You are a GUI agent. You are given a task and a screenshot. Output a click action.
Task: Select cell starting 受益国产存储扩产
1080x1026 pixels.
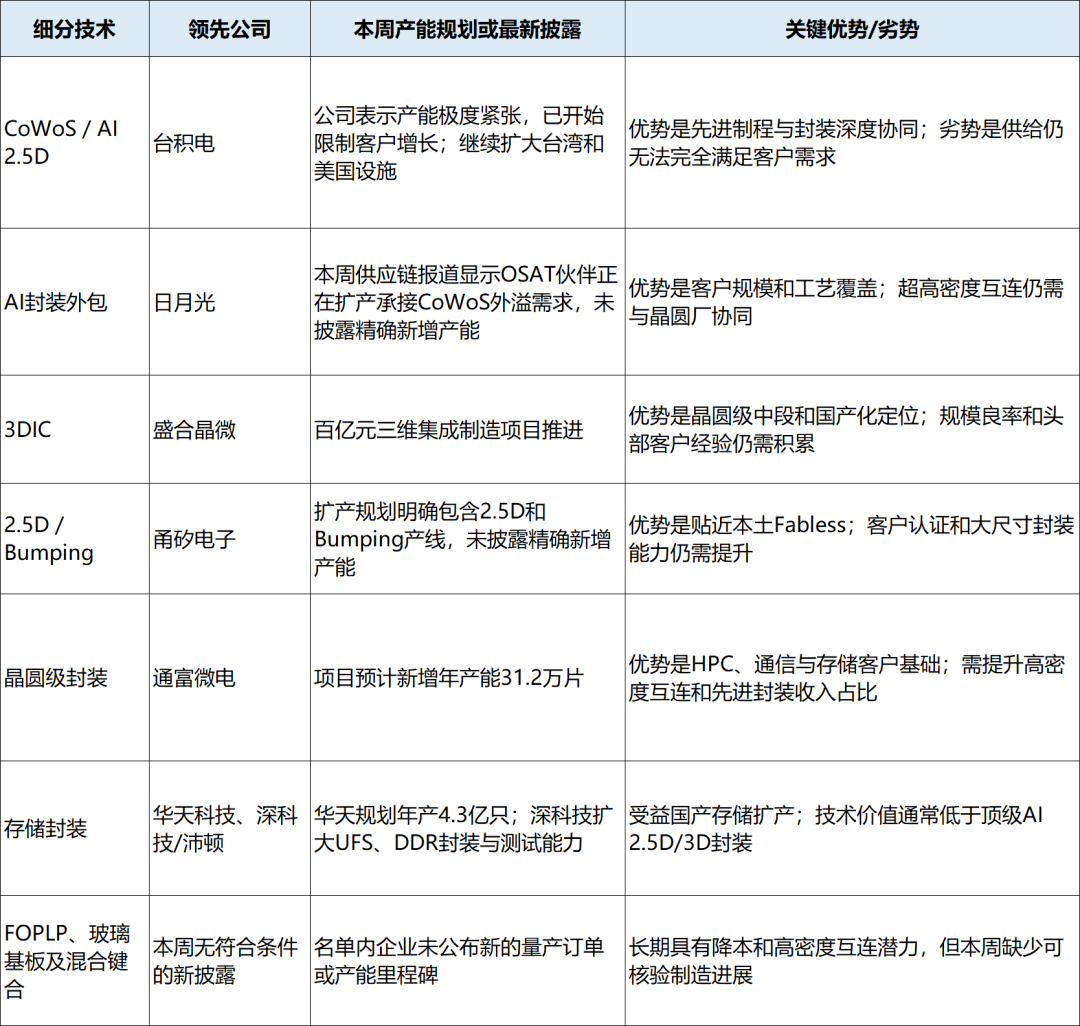point(852,828)
